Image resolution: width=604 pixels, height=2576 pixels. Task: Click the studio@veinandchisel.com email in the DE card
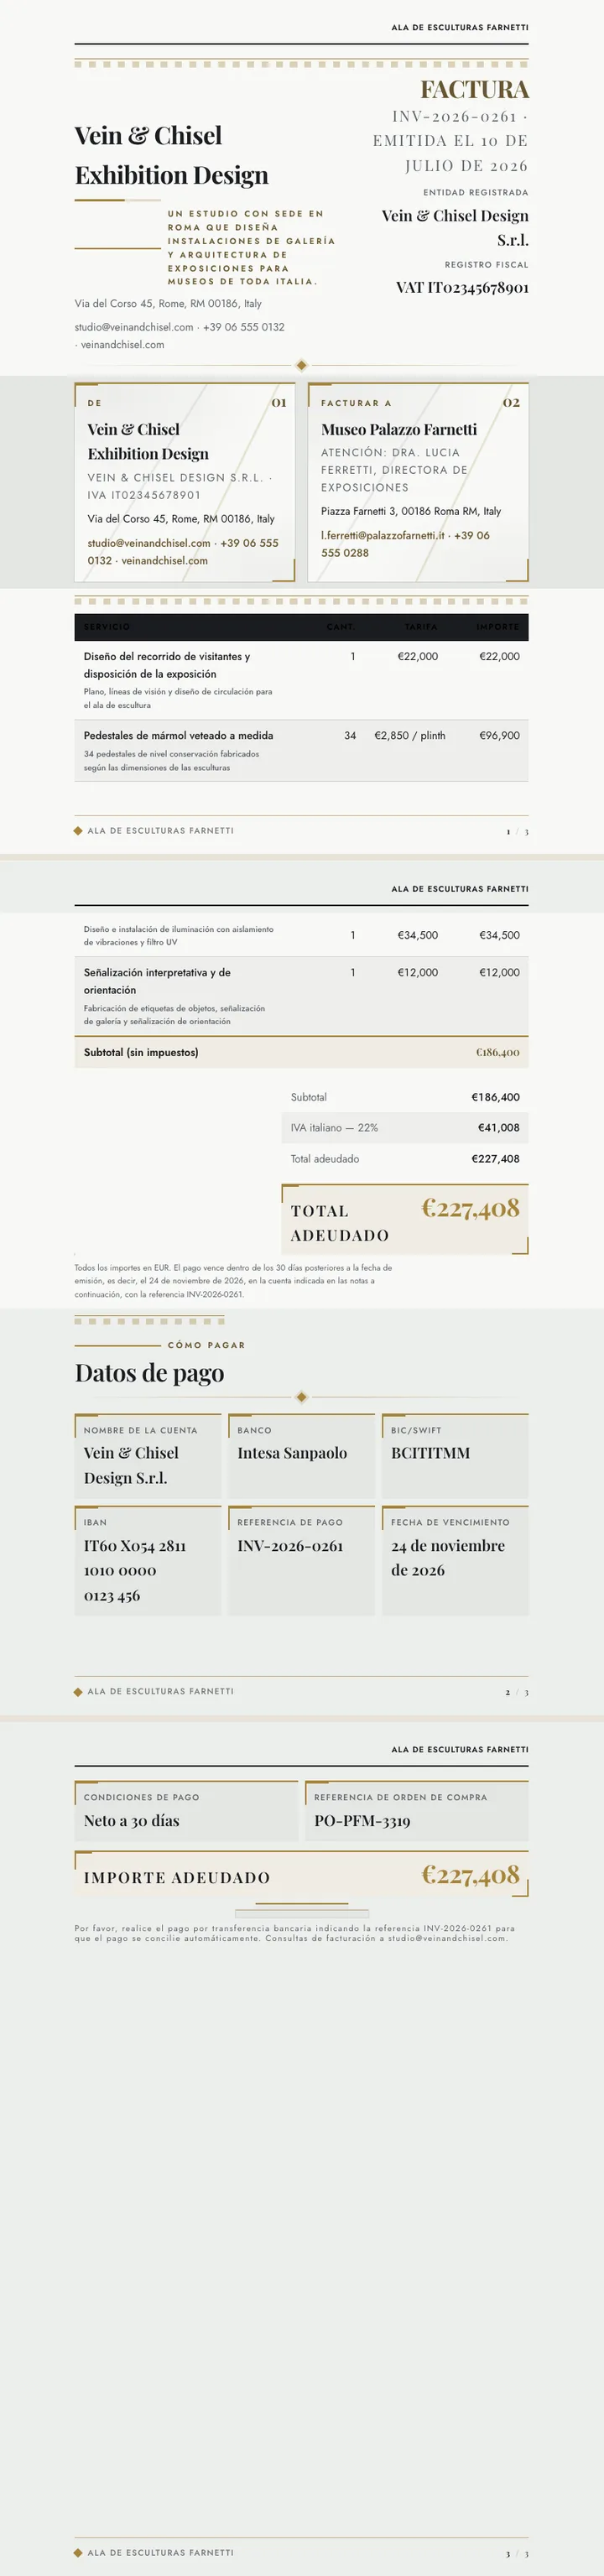149,543
